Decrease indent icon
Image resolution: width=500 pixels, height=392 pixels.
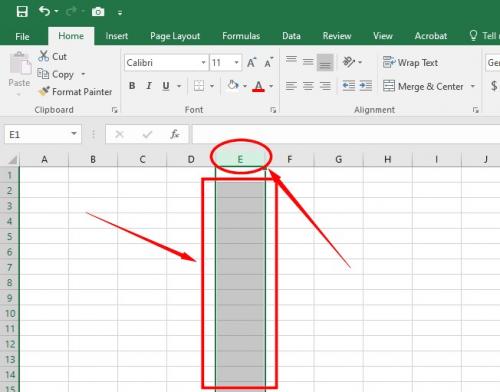click(x=349, y=86)
